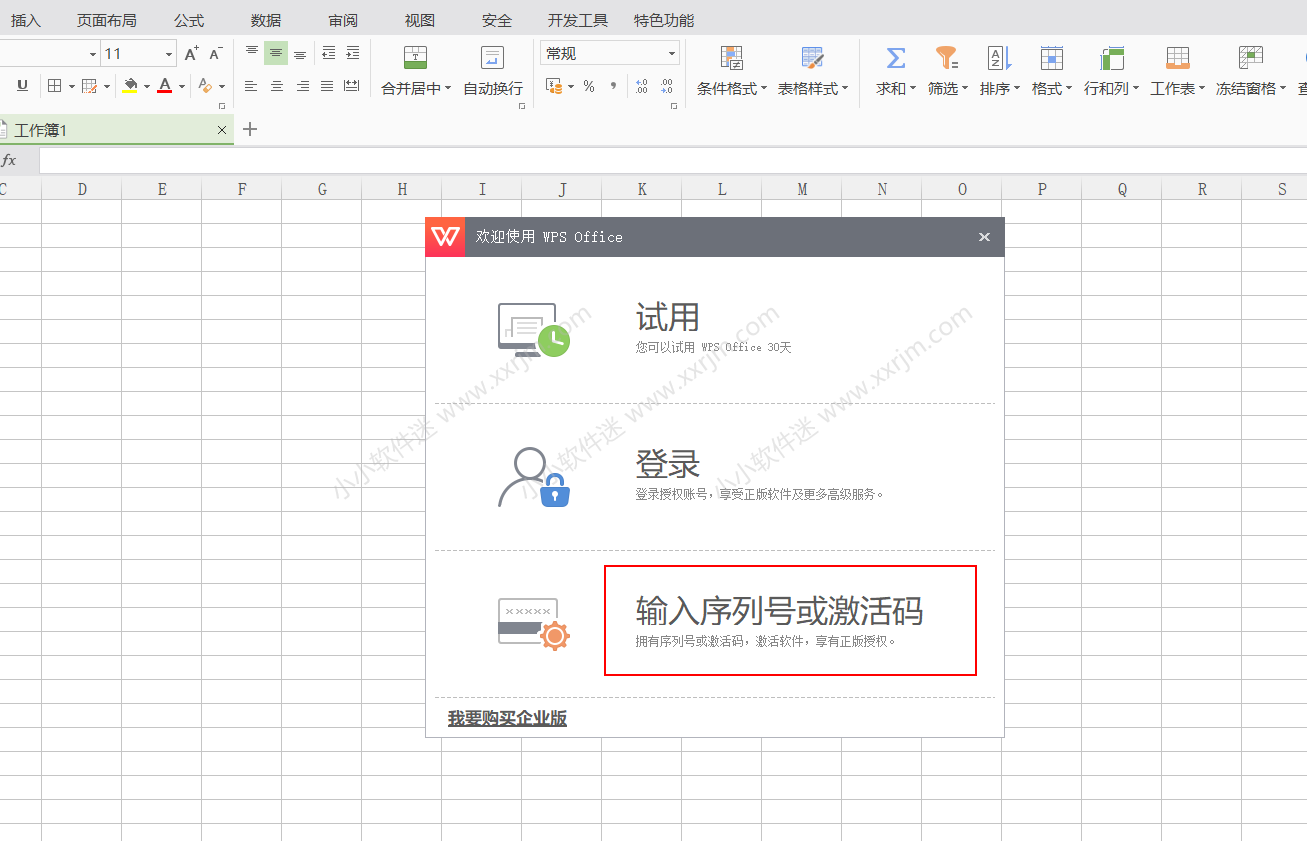Click the currency format icon
Viewport: 1307px width, 841px height.
point(553,87)
